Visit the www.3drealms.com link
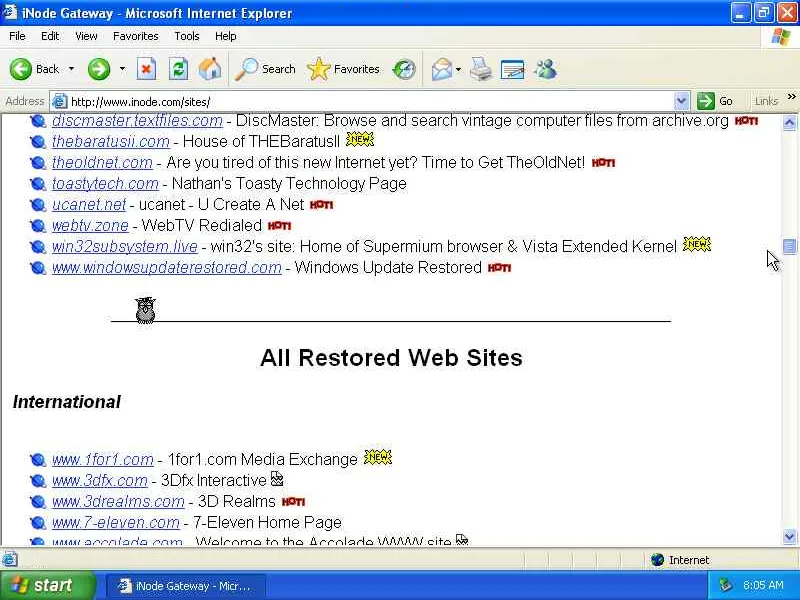 pos(118,502)
